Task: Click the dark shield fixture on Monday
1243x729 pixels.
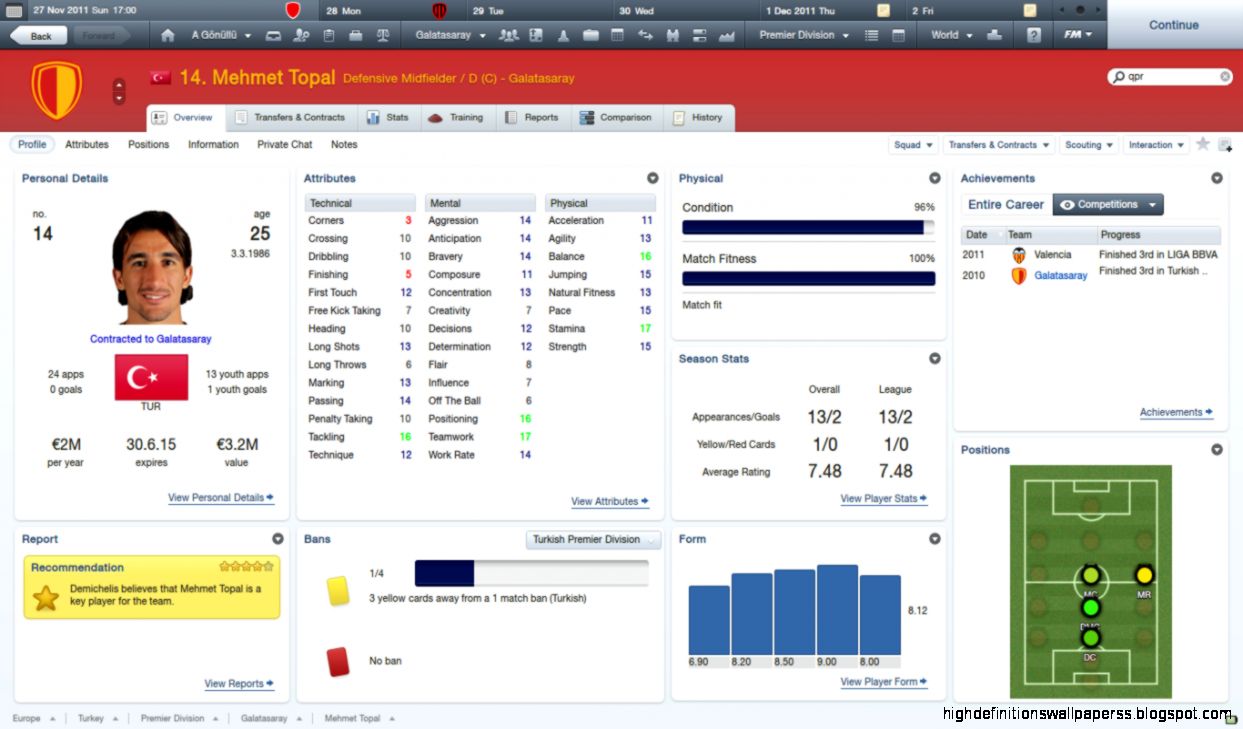Action: [x=439, y=10]
